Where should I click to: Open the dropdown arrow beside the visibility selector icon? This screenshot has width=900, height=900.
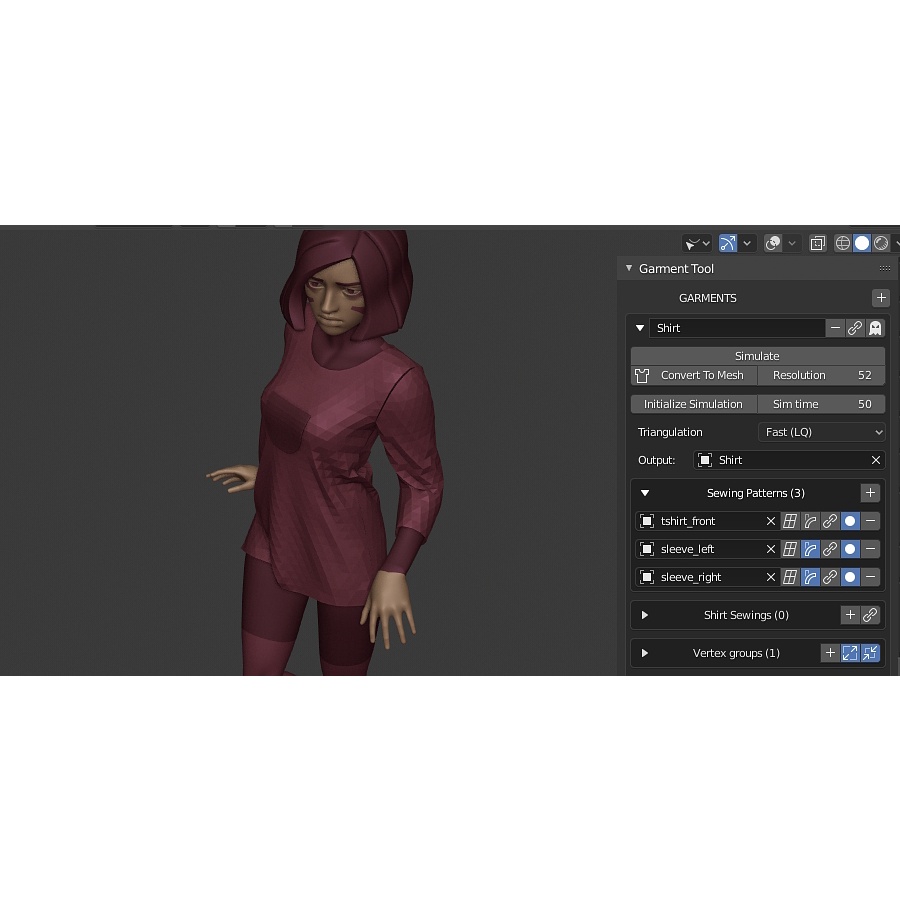[707, 243]
